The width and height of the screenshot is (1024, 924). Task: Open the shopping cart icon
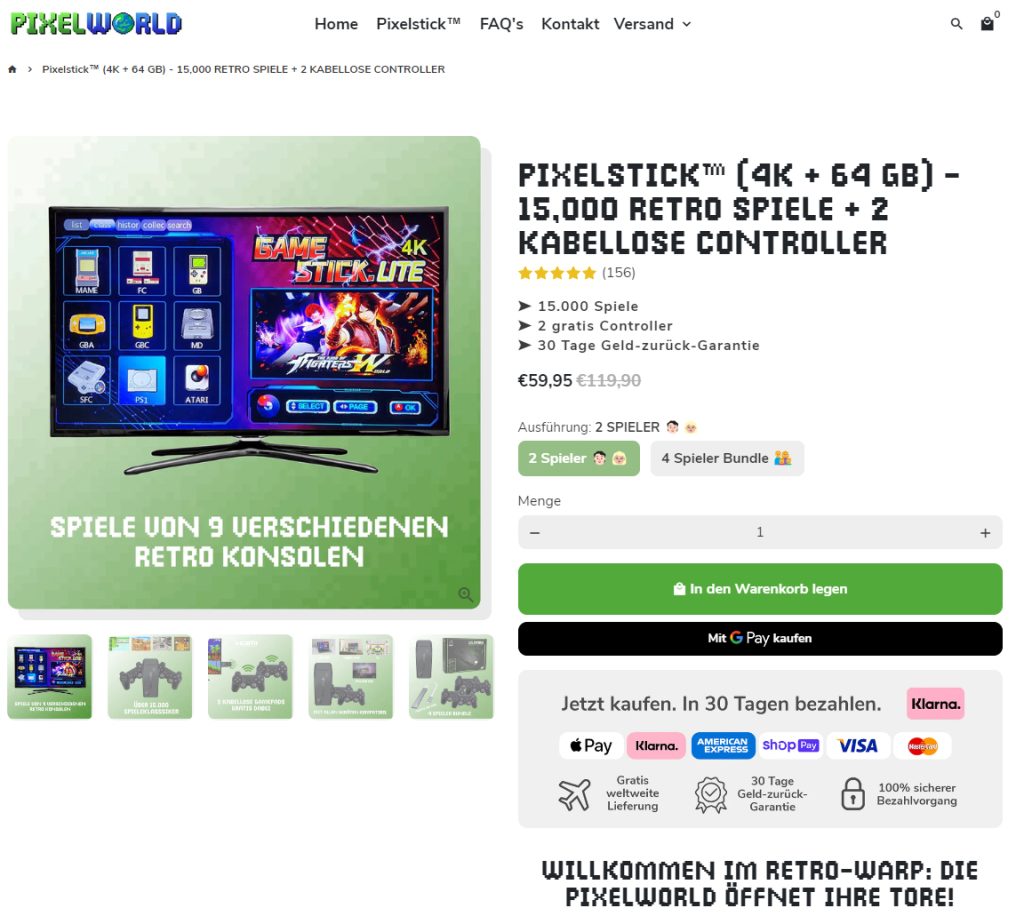point(987,24)
